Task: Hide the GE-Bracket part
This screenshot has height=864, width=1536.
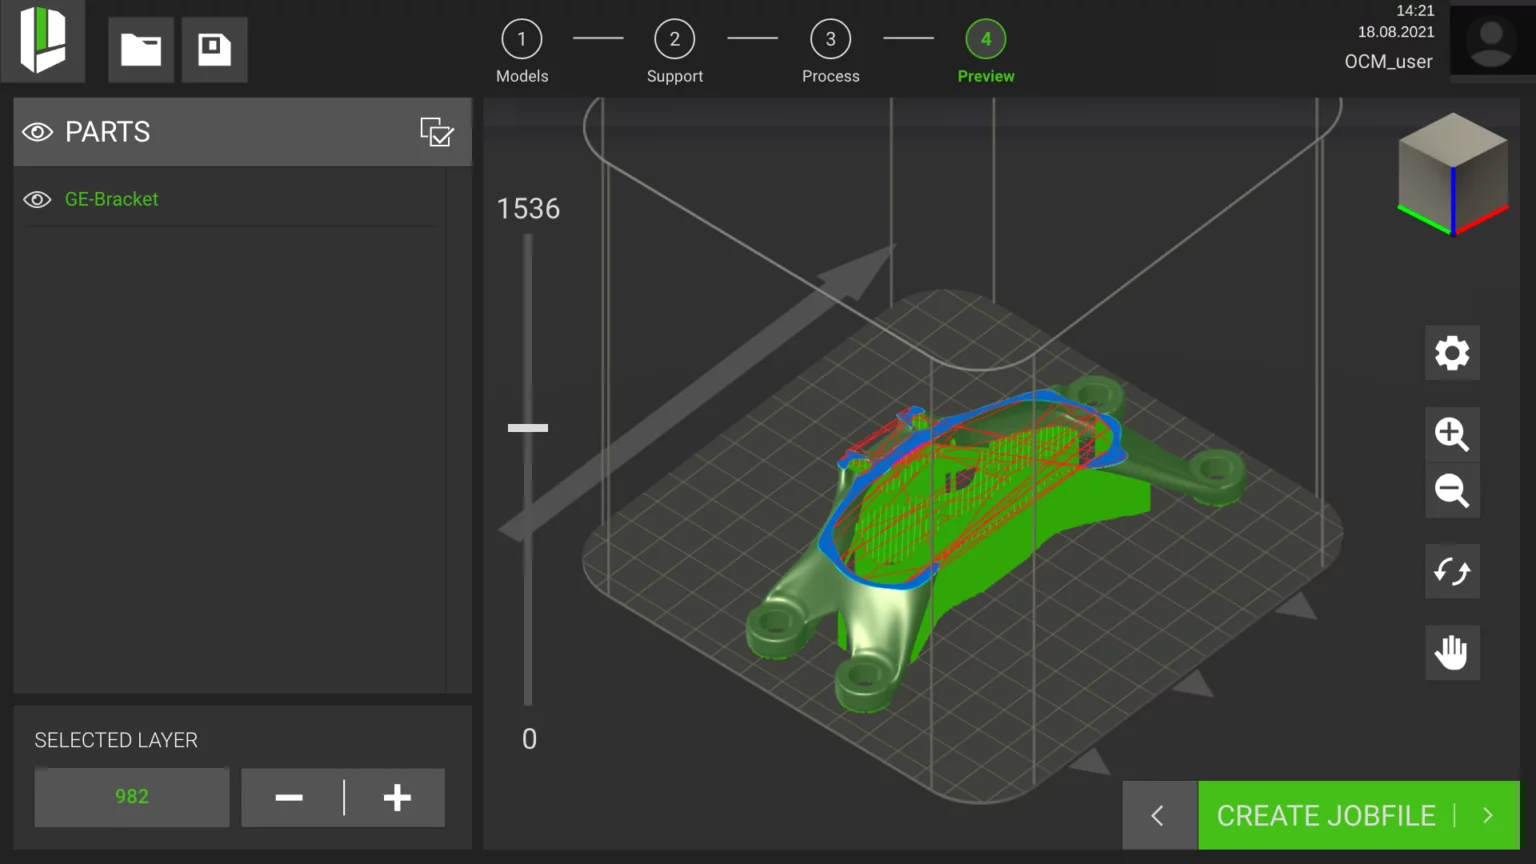Action: click(x=37, y=199)
